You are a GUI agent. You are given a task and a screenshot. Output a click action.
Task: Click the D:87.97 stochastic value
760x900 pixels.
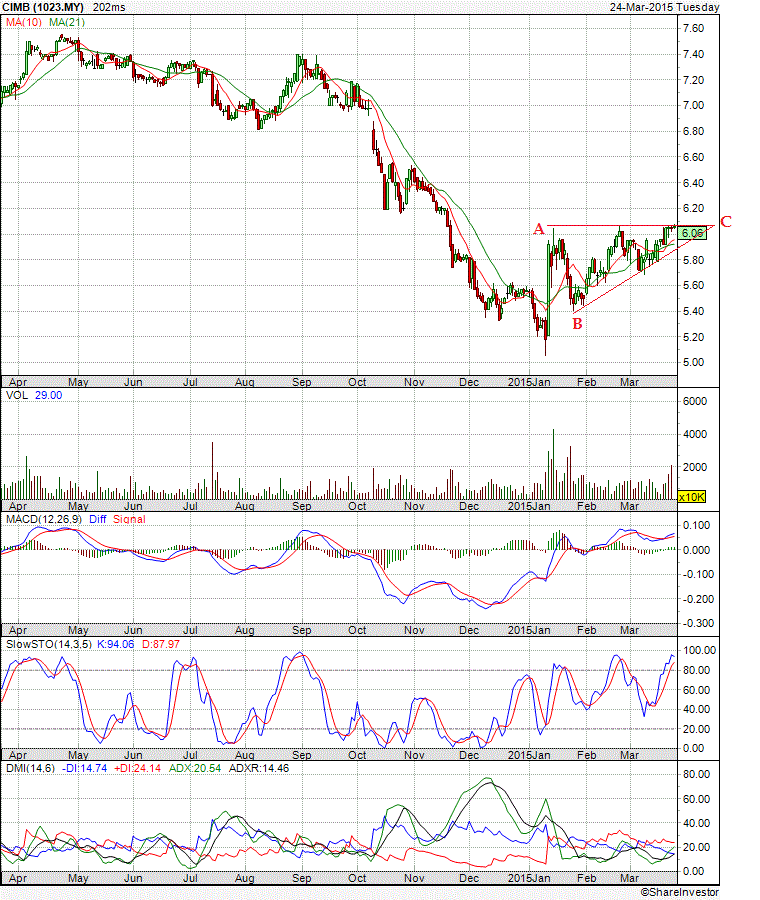161,645
